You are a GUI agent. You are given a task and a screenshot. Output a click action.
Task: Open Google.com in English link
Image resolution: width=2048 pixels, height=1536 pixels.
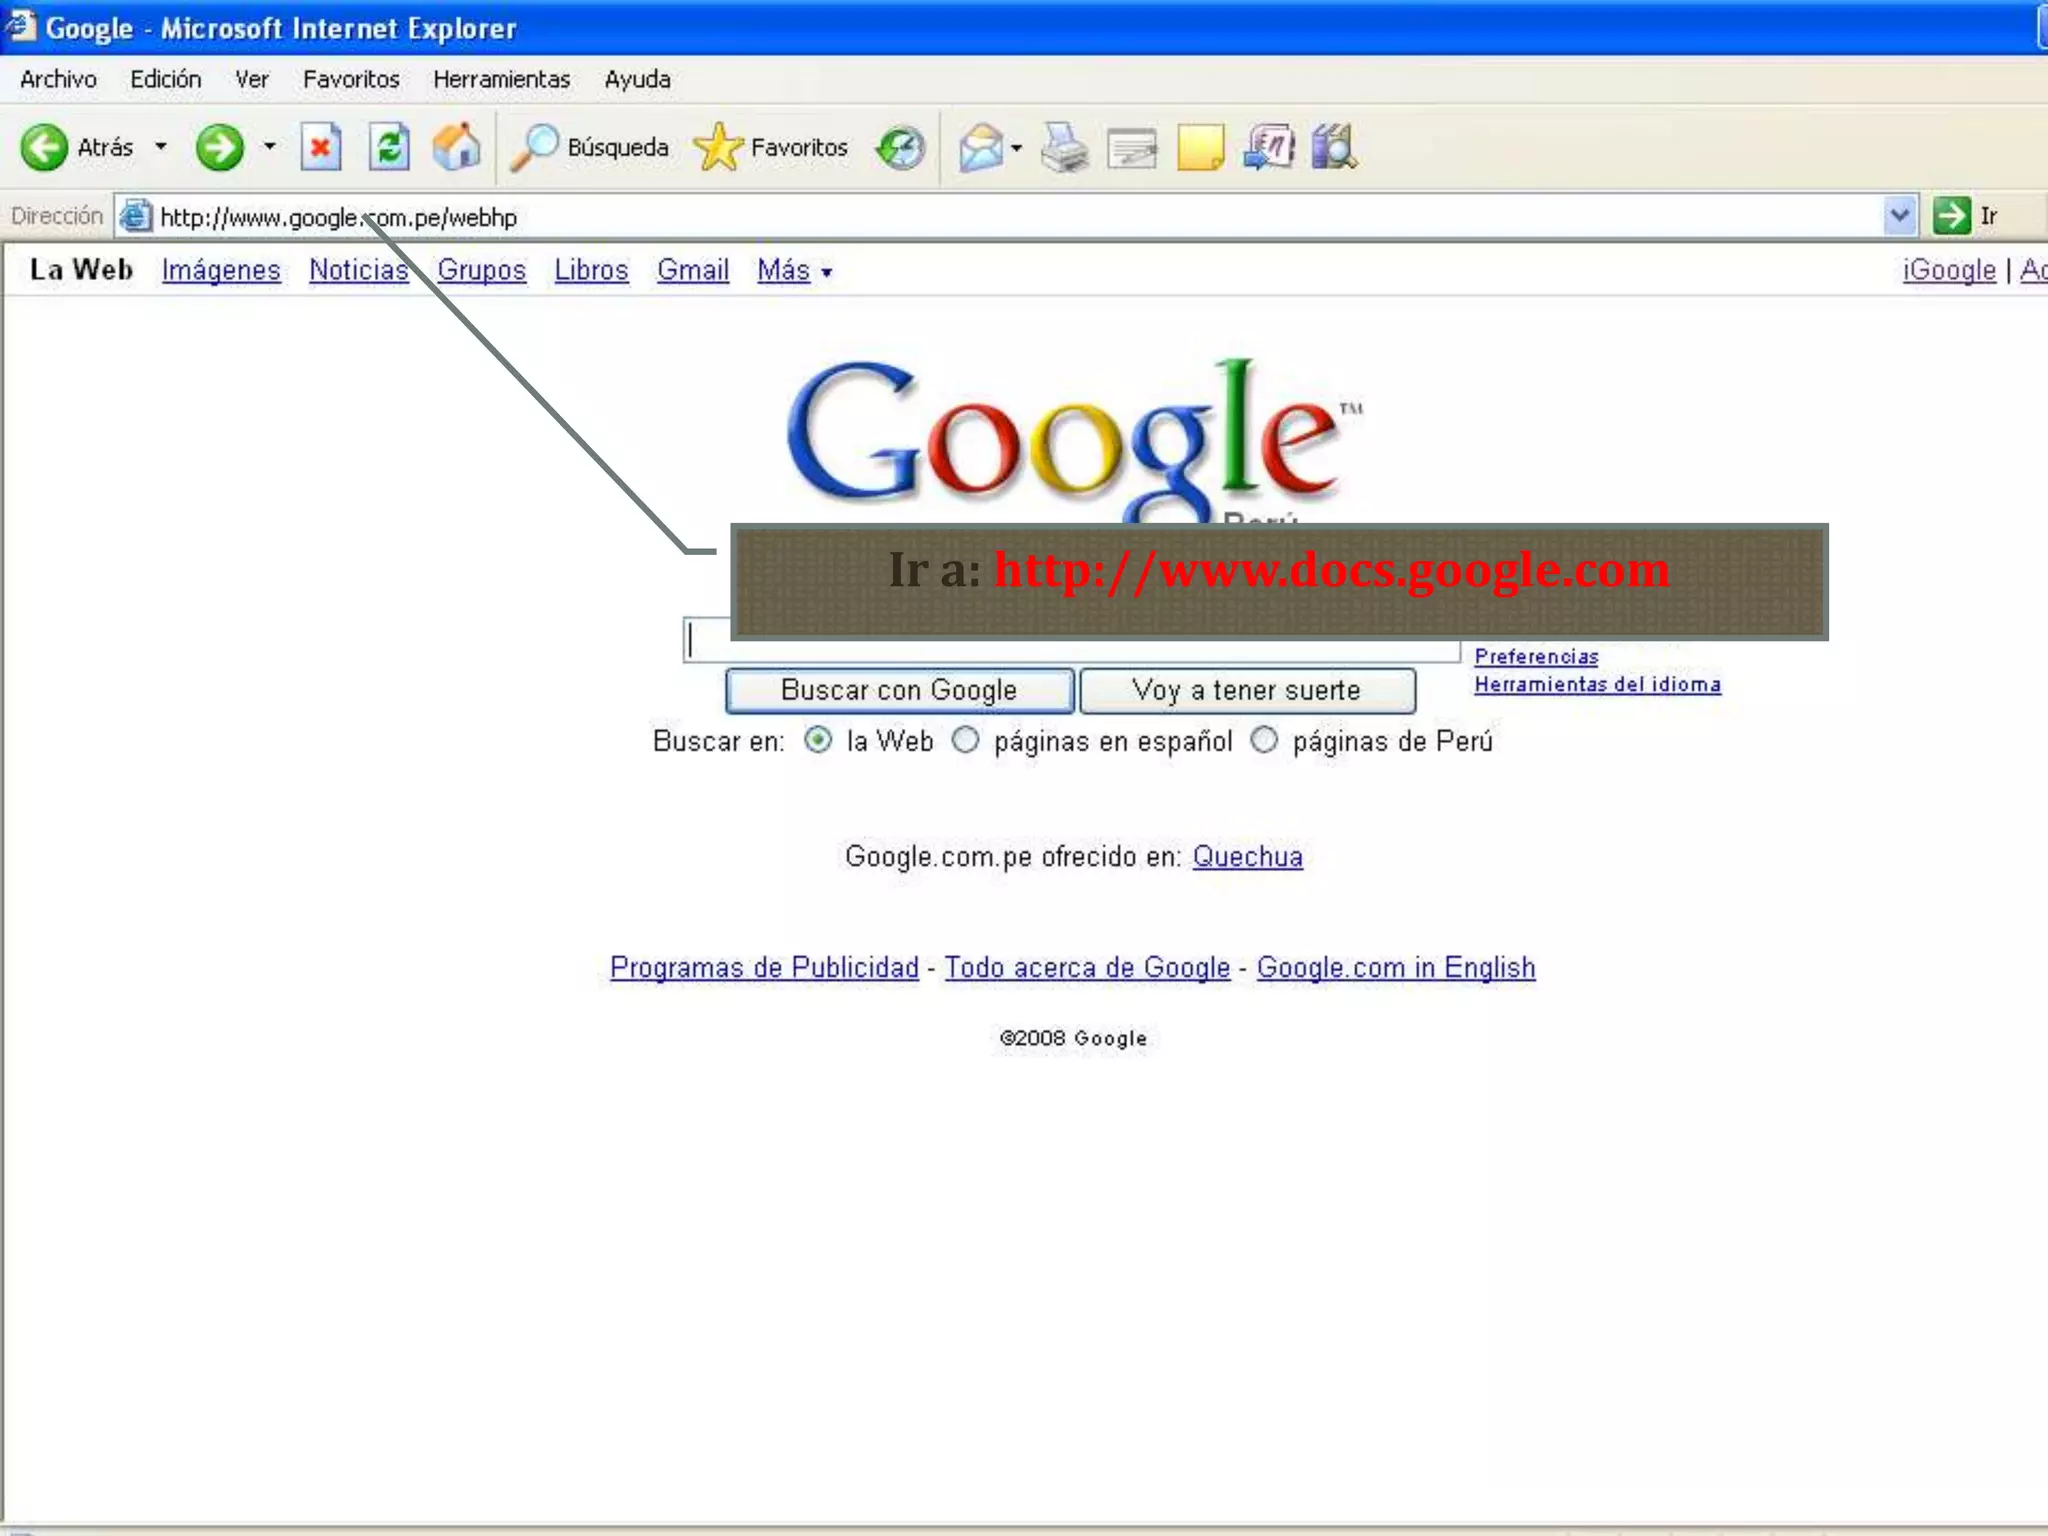tap(1396, 967)
